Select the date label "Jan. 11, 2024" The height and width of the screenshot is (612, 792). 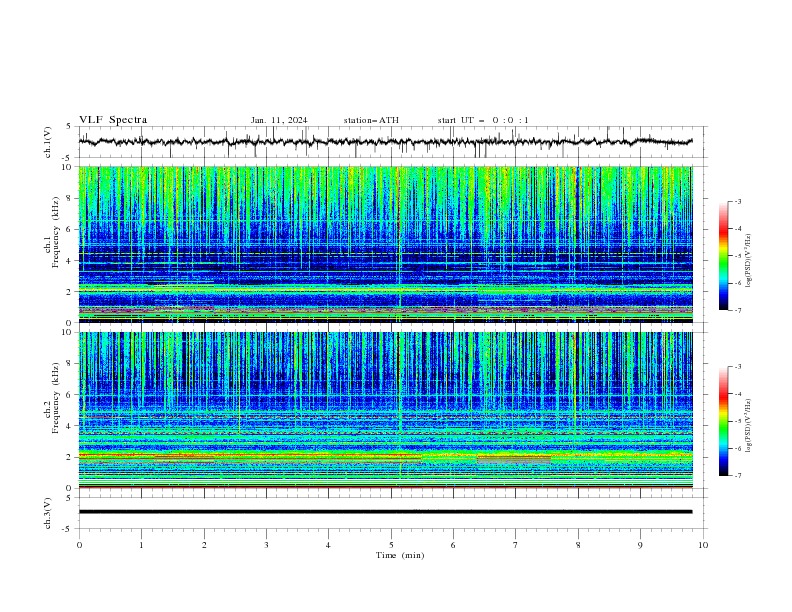(x=279, y=120)
